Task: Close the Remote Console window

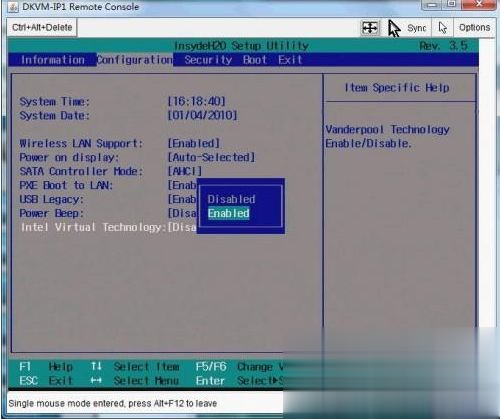Action: (x=479, y=5)
